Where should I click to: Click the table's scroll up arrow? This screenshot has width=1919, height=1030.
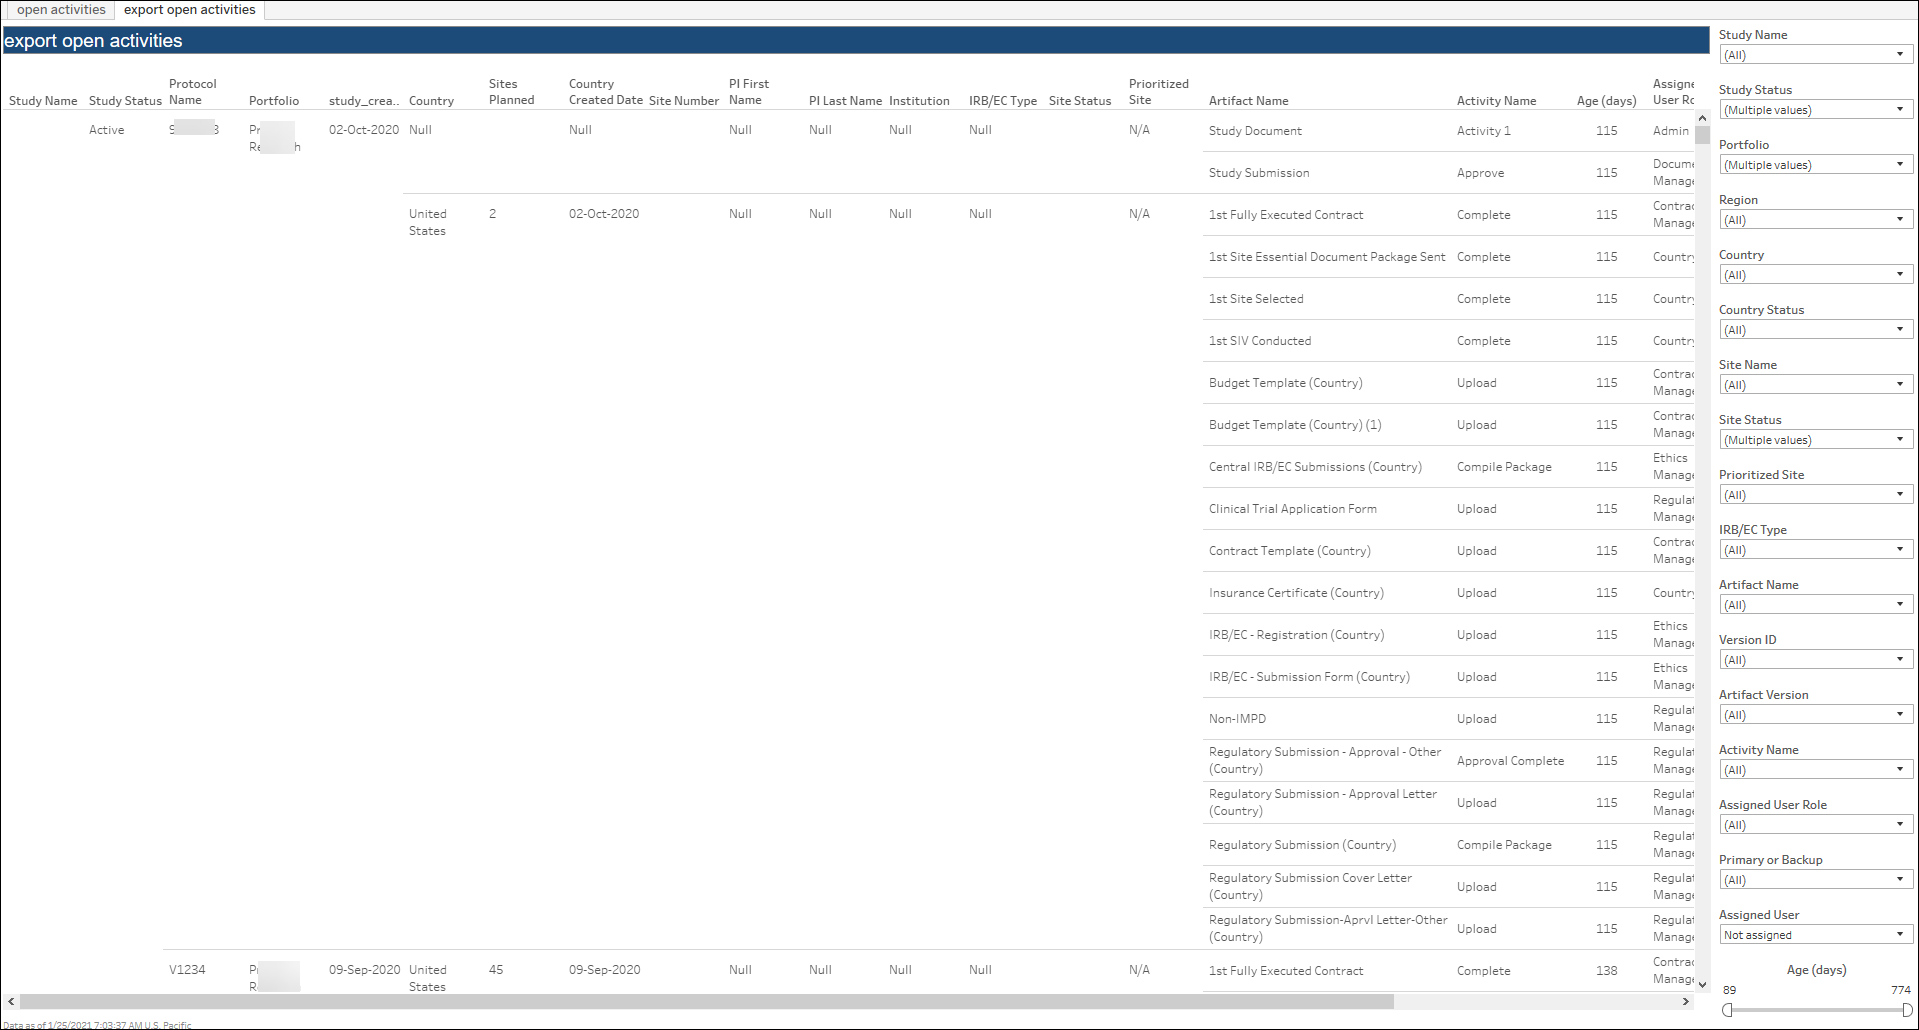tap(1702, 118)
